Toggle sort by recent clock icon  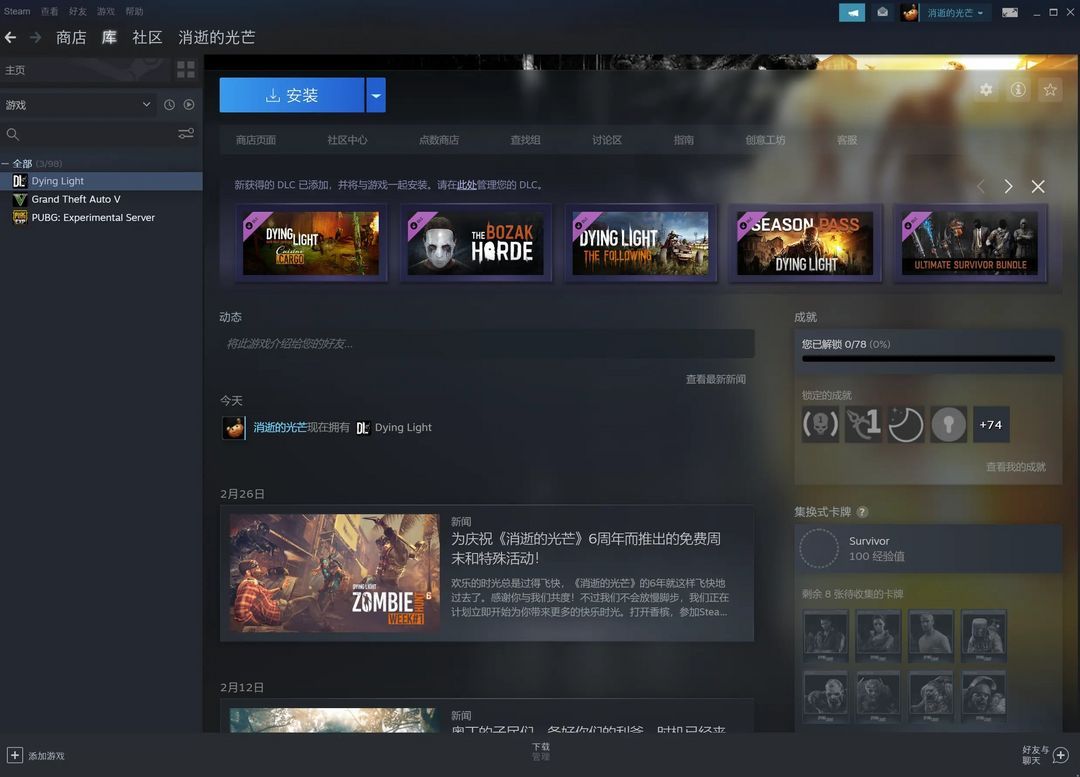click(169, 105)
